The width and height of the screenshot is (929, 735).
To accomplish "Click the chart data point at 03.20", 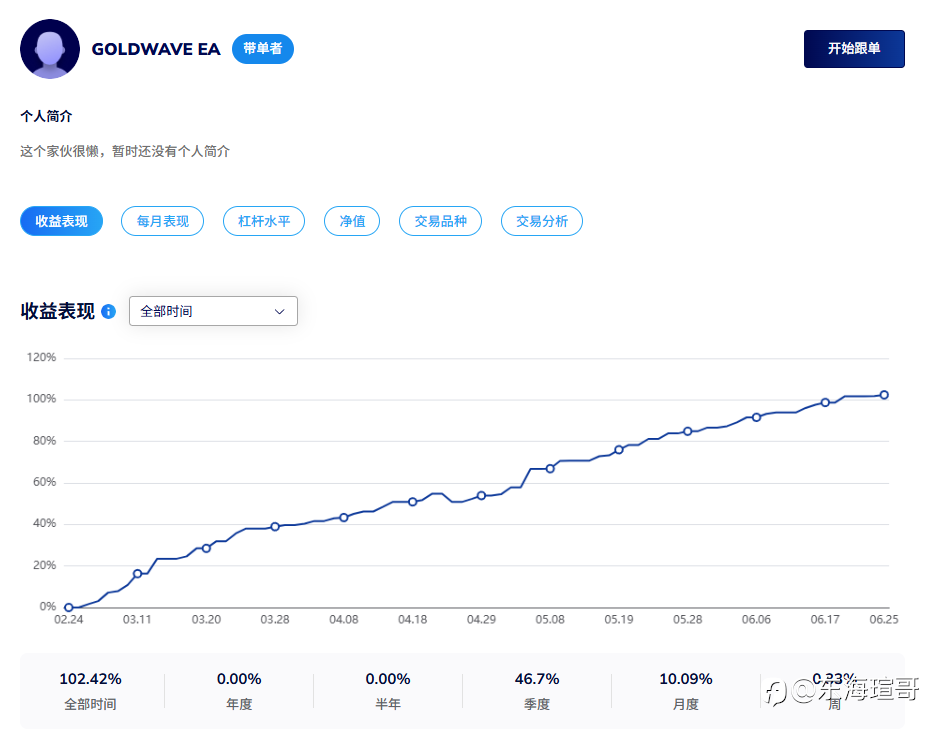I will (206, 548).
